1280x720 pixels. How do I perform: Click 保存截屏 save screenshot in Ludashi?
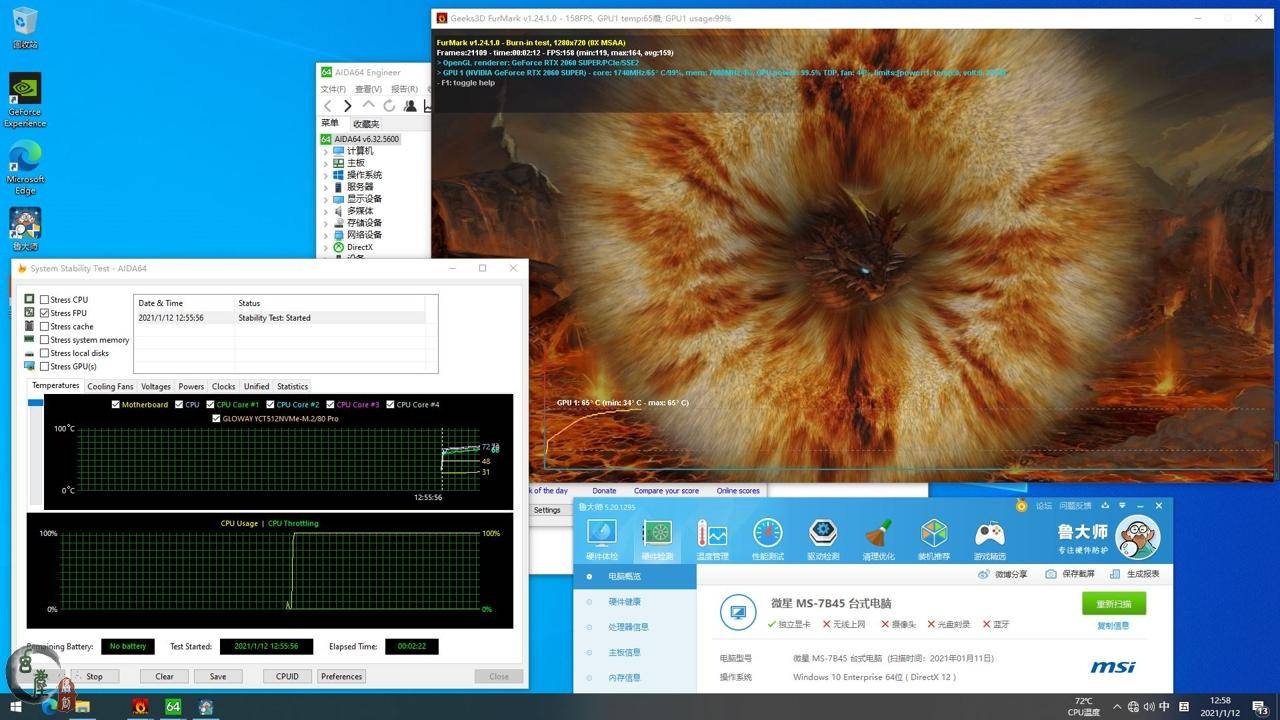point(1070,574)
